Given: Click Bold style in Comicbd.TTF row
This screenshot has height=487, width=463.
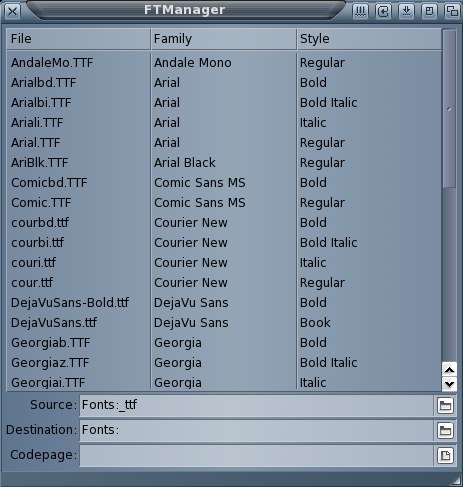Looking at the screenshot, I should pos(313,183).
